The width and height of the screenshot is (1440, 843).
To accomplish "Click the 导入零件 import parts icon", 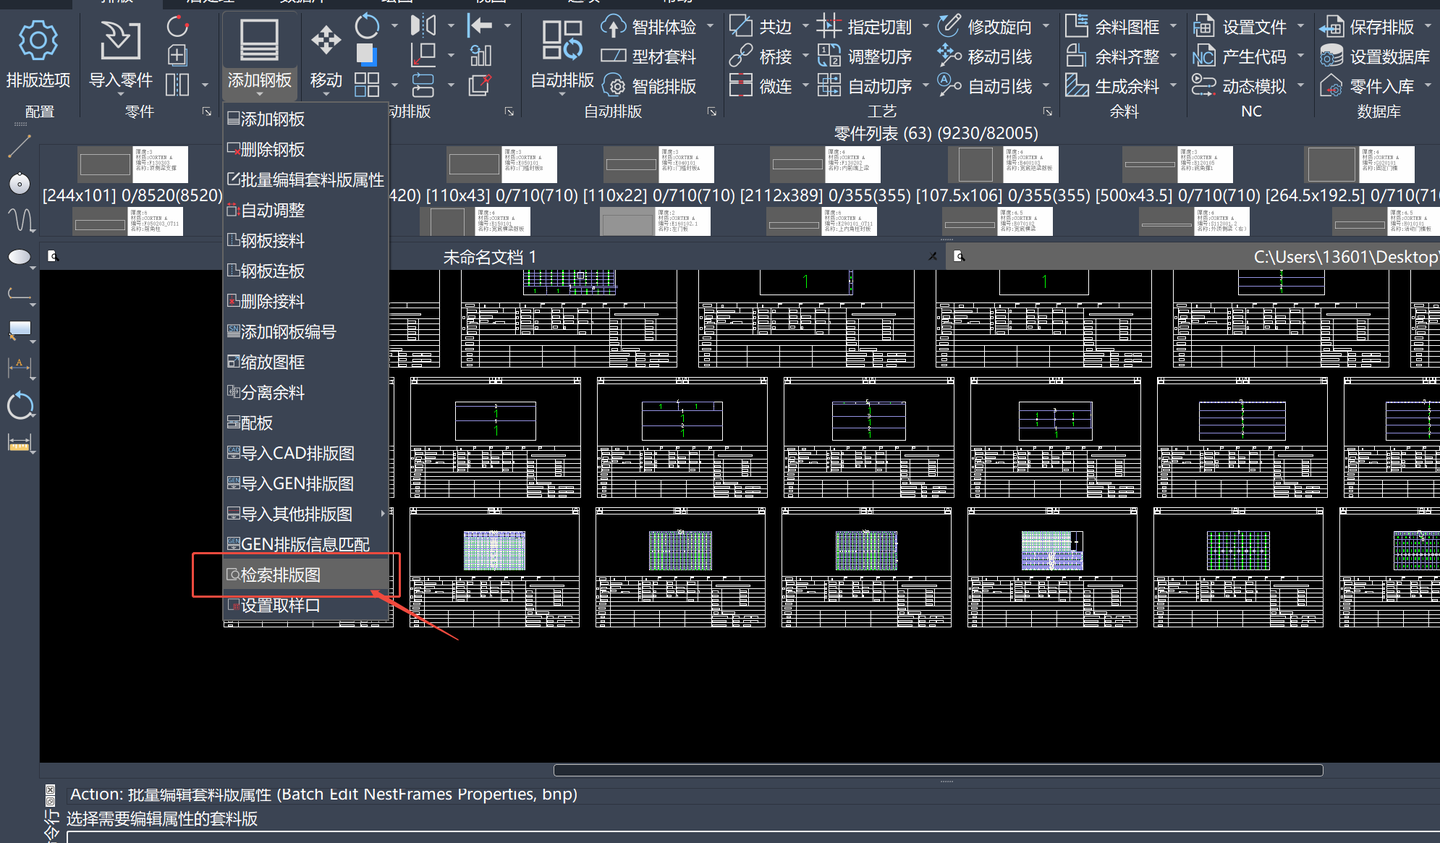I will pyautogui.click(x=120, y=41).
